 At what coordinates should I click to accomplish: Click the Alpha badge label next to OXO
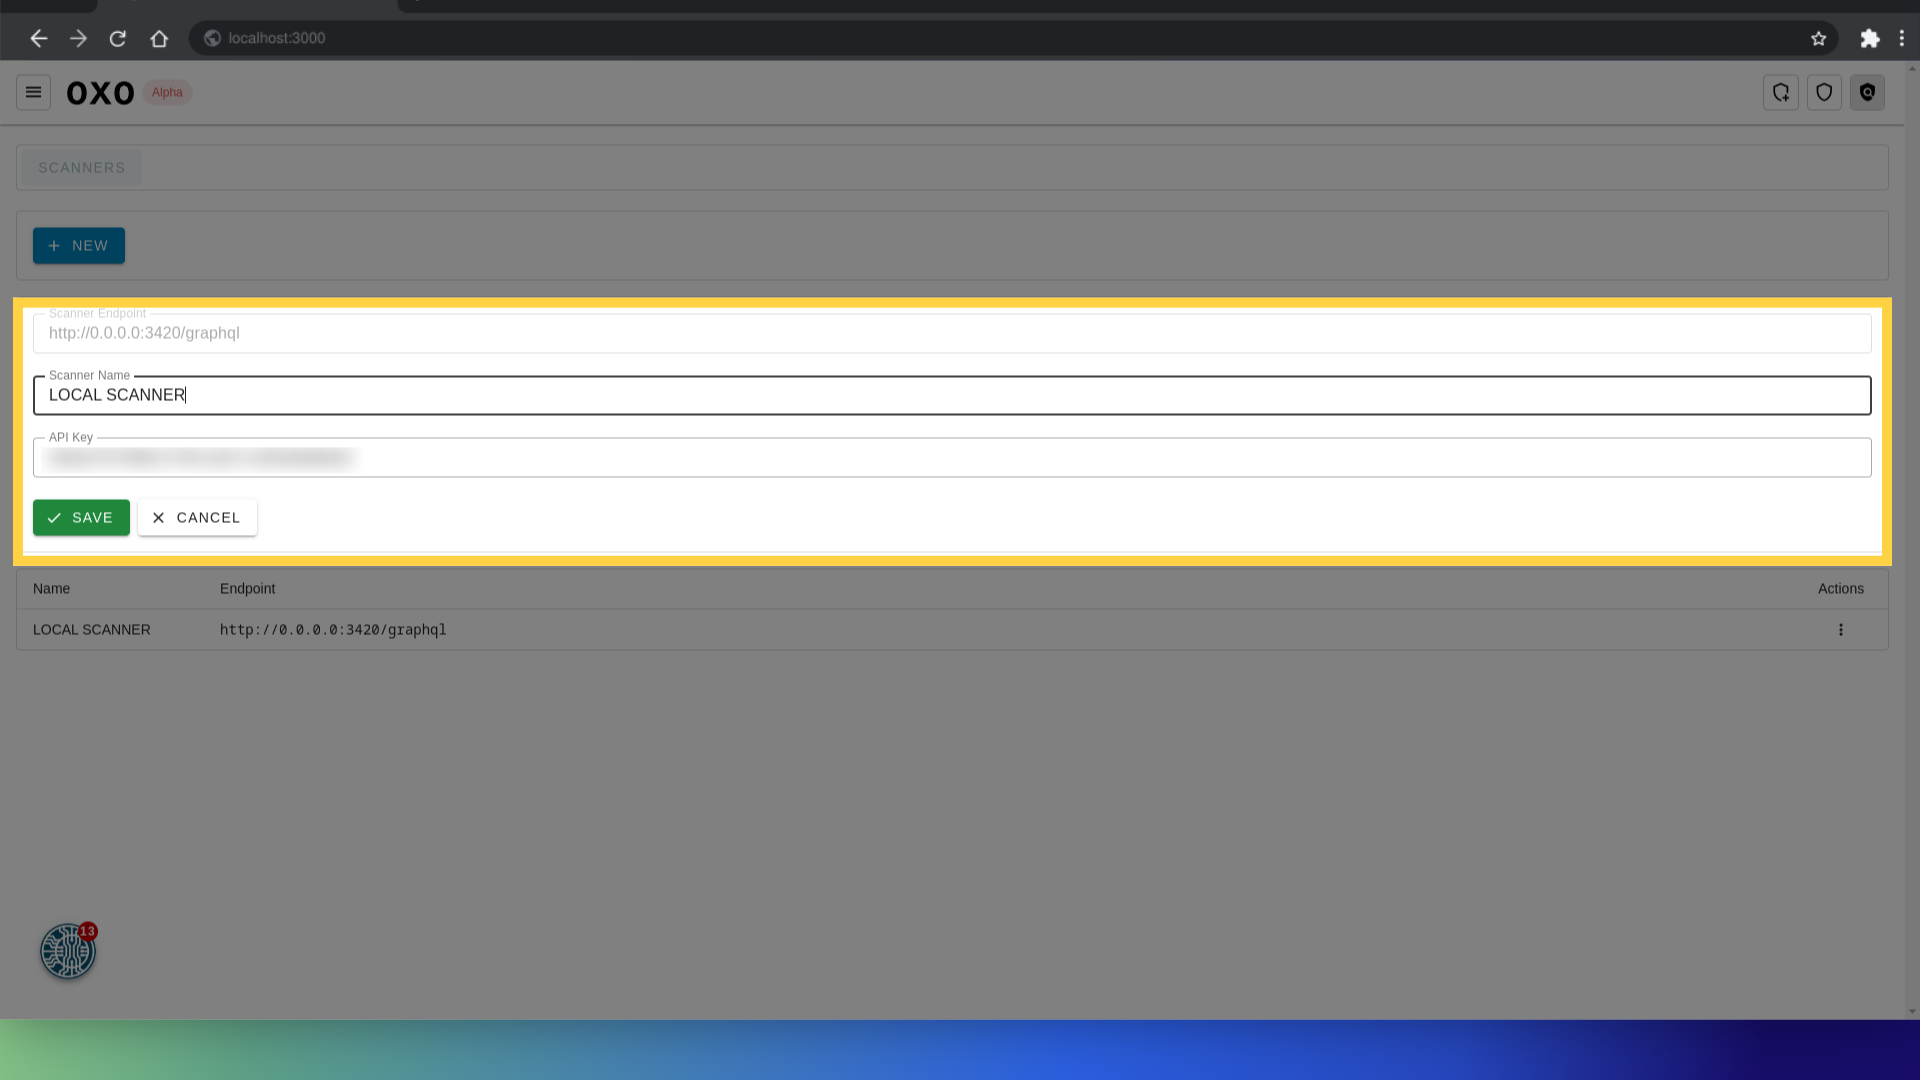(167, 92)
